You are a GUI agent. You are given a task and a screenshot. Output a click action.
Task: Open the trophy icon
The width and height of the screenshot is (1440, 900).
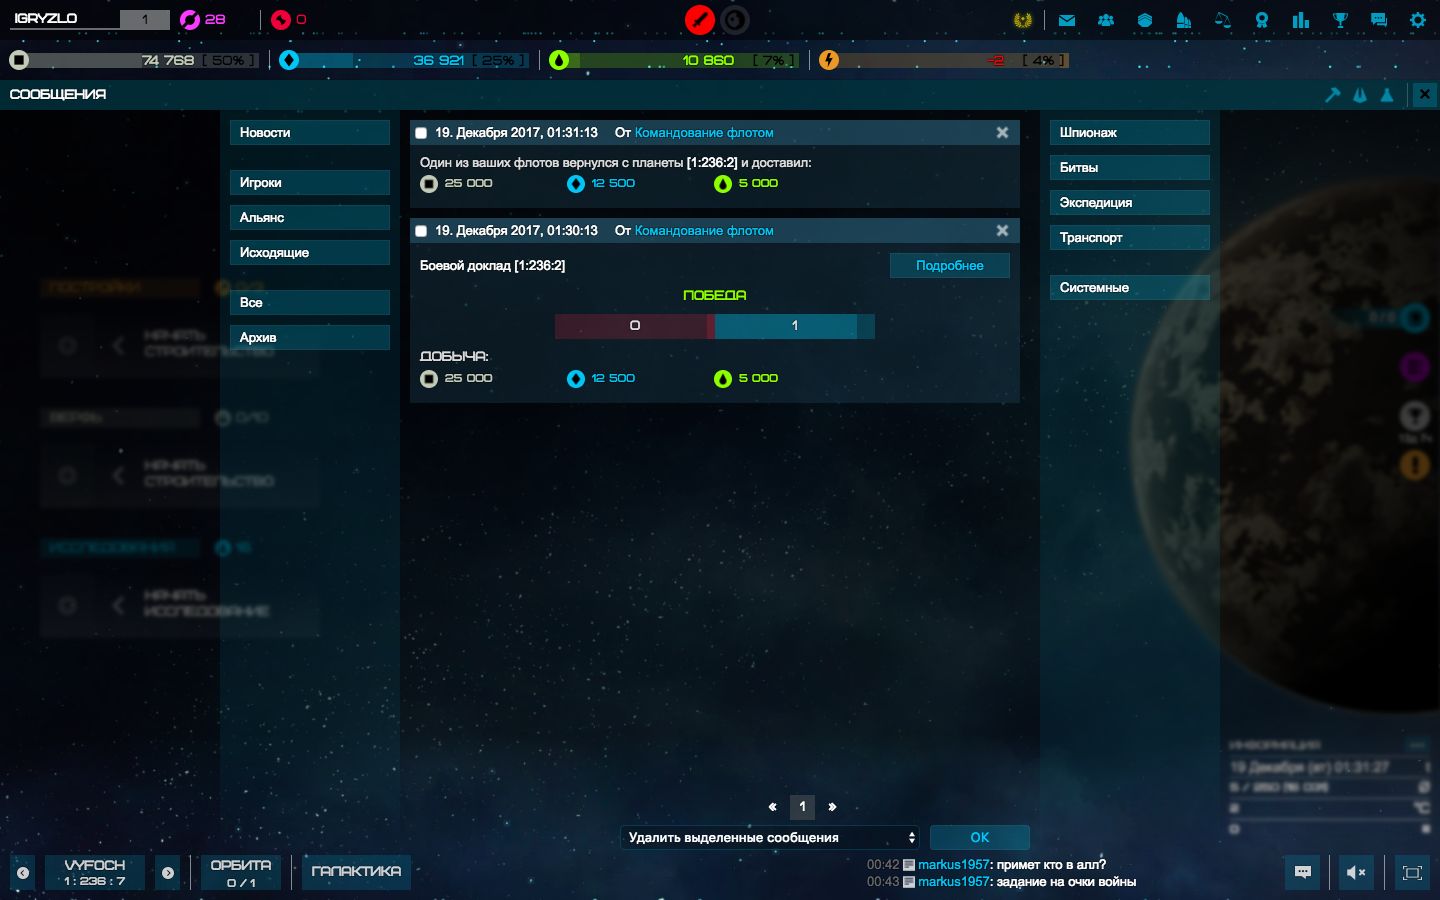[x=1340, y=20]
